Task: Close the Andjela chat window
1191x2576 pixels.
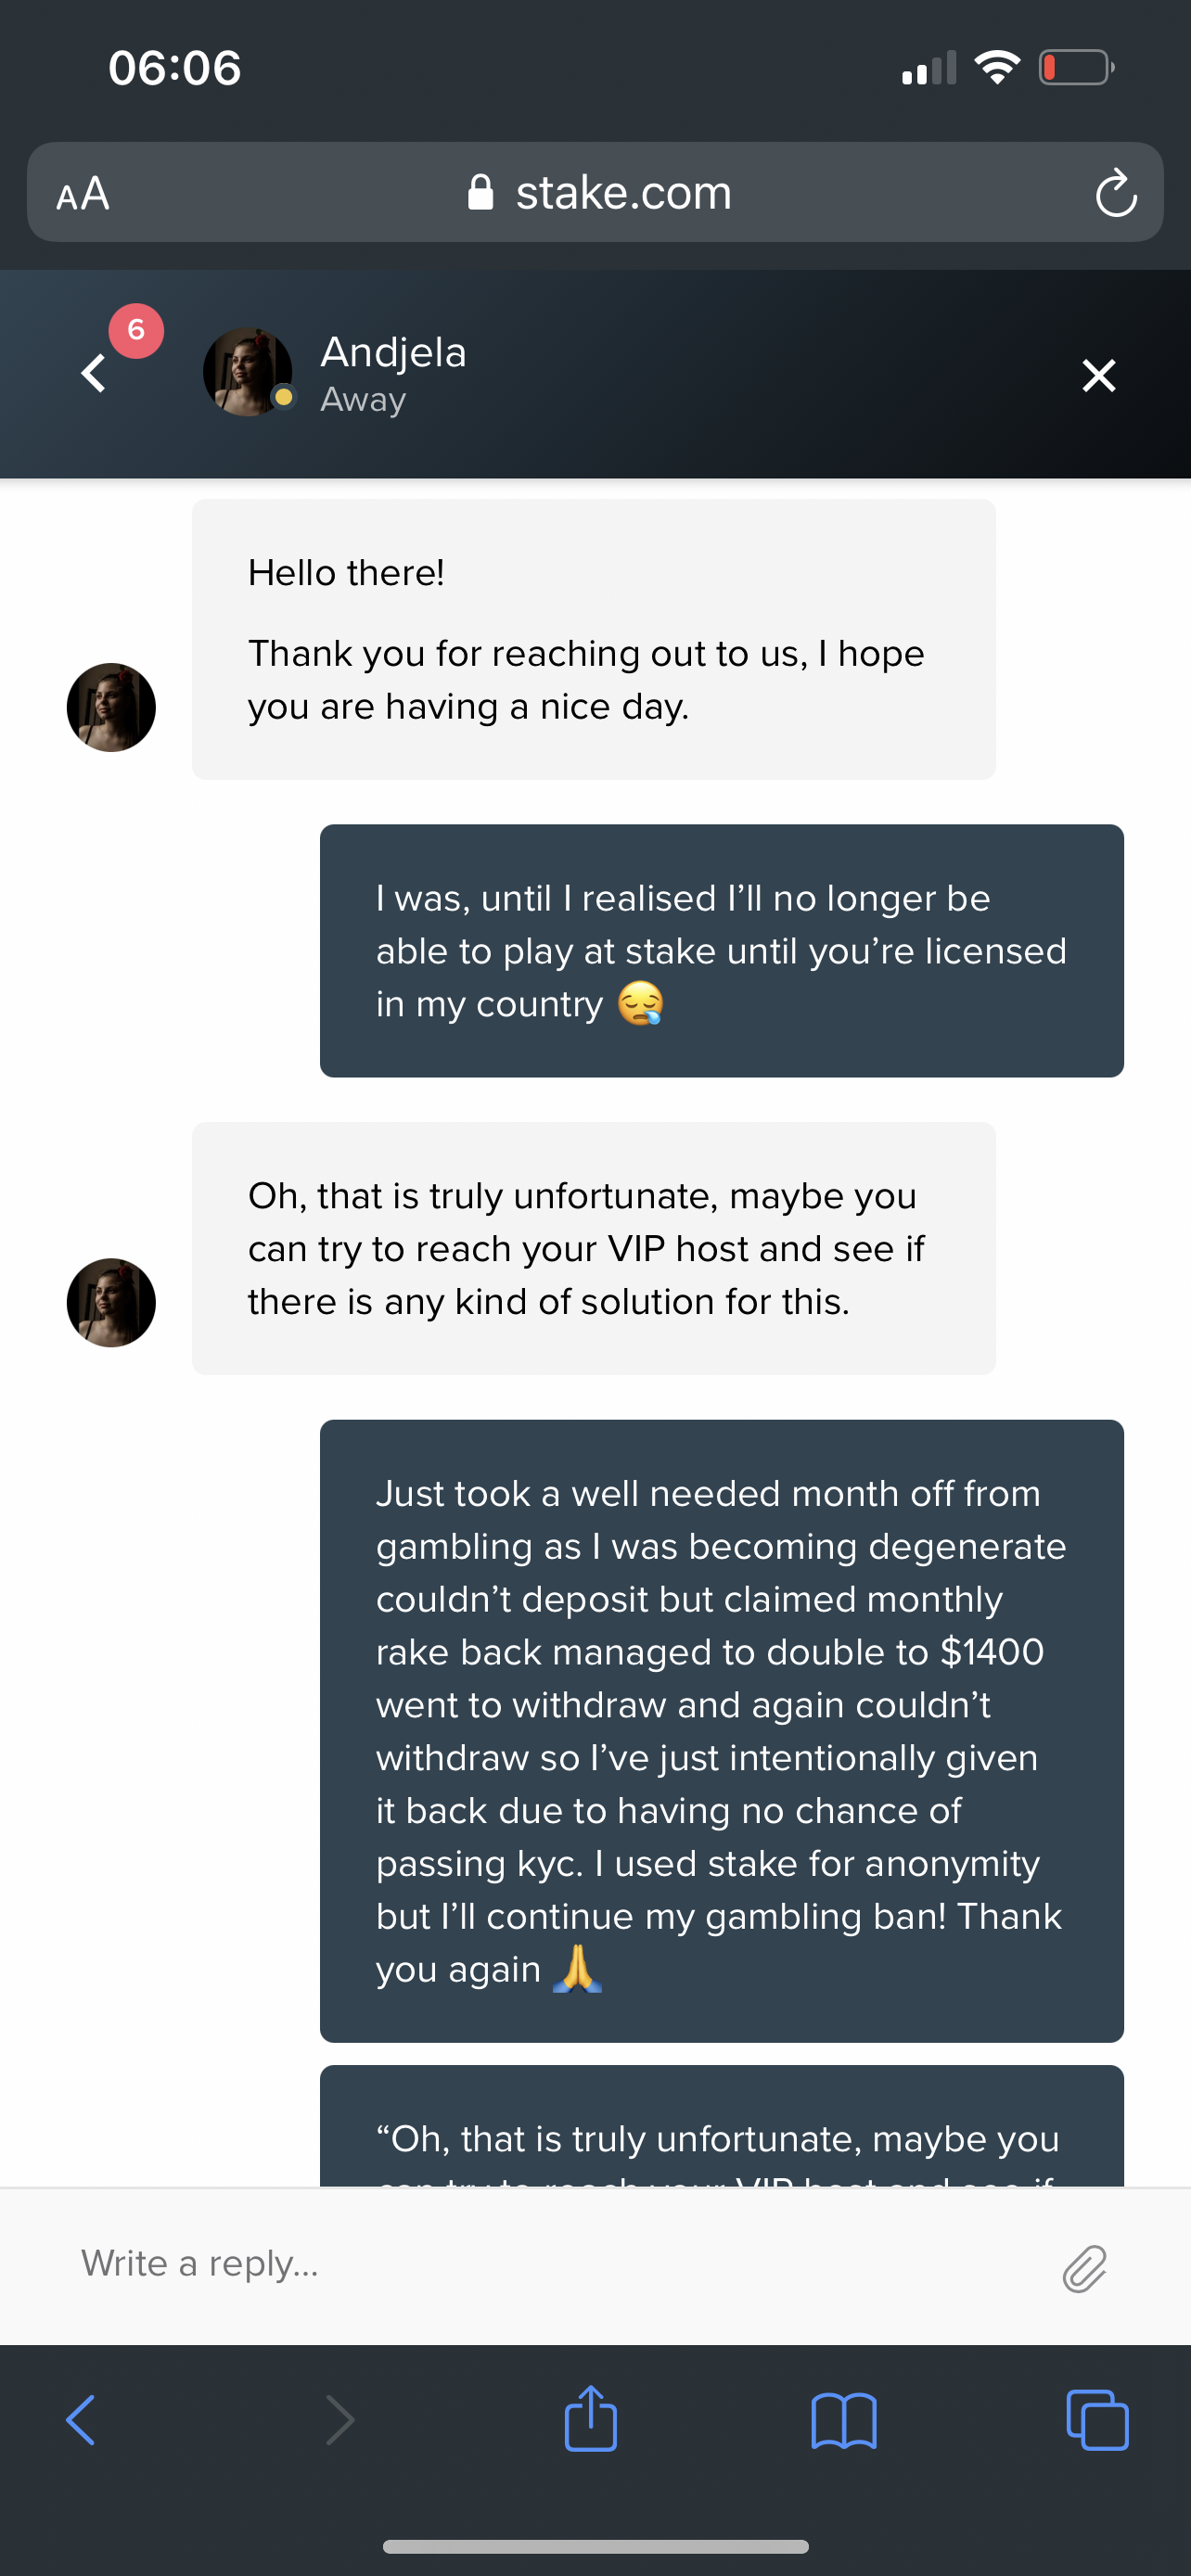Action: click(1098, 375)
